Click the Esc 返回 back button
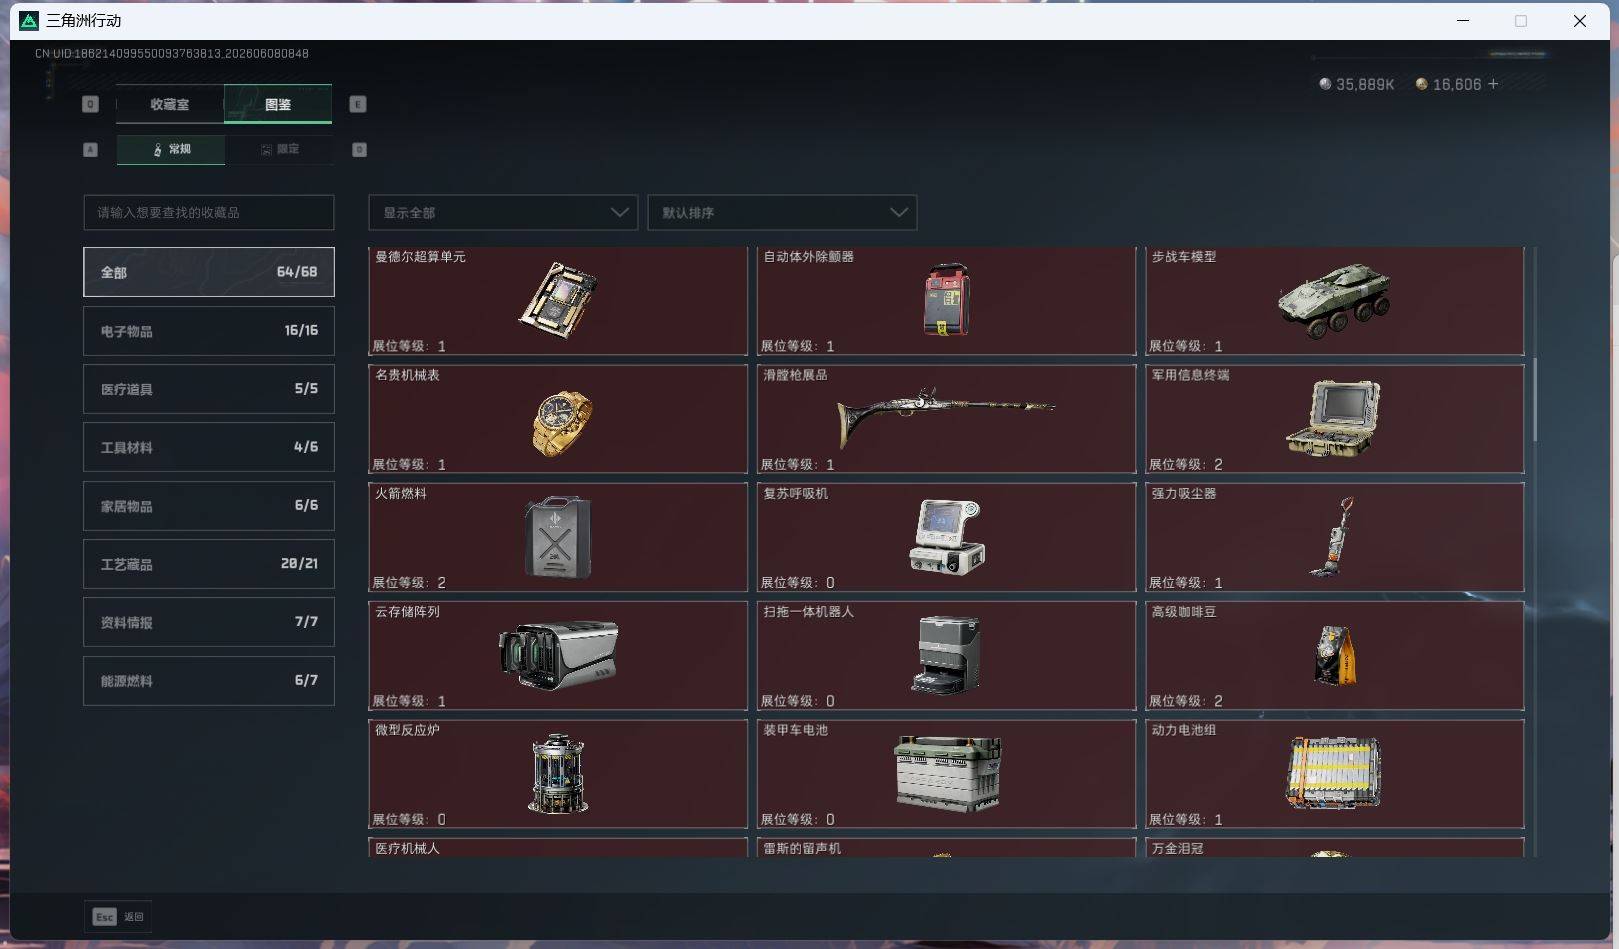Viewport: 1619px width, 949px height. 118,916
